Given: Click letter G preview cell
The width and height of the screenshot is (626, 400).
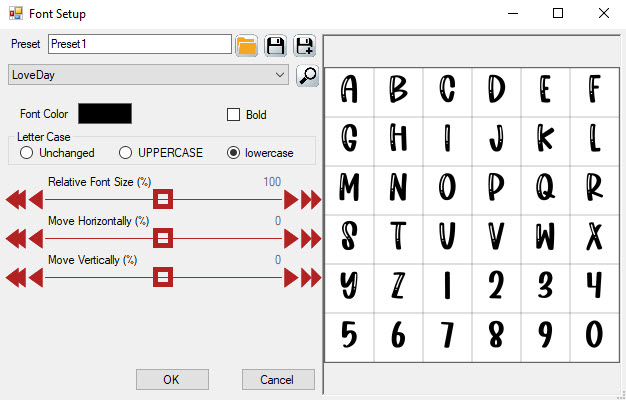Looking at the screenshot, I should [x=349, y=141].
